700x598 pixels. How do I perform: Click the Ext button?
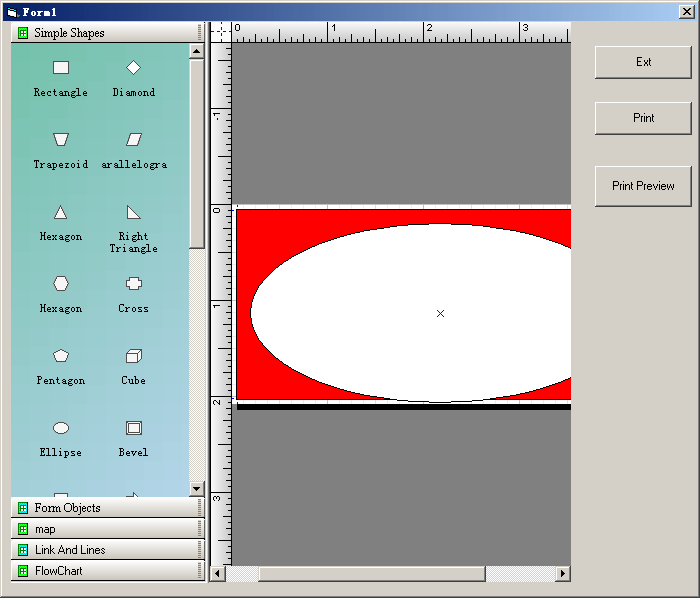point(643,62)
